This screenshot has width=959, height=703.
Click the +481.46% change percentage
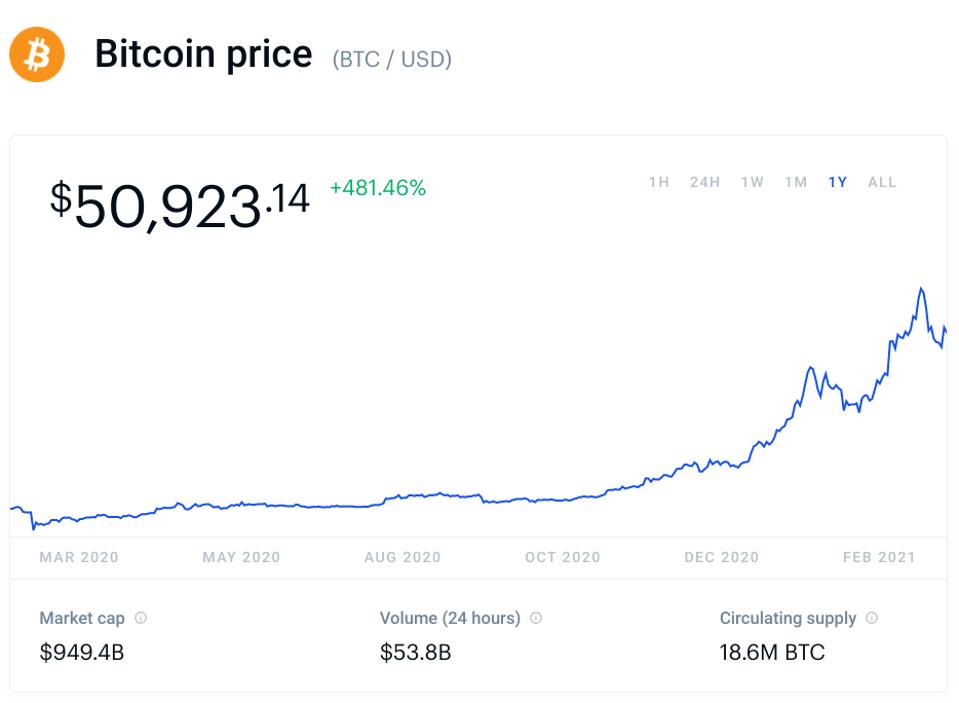378,188
